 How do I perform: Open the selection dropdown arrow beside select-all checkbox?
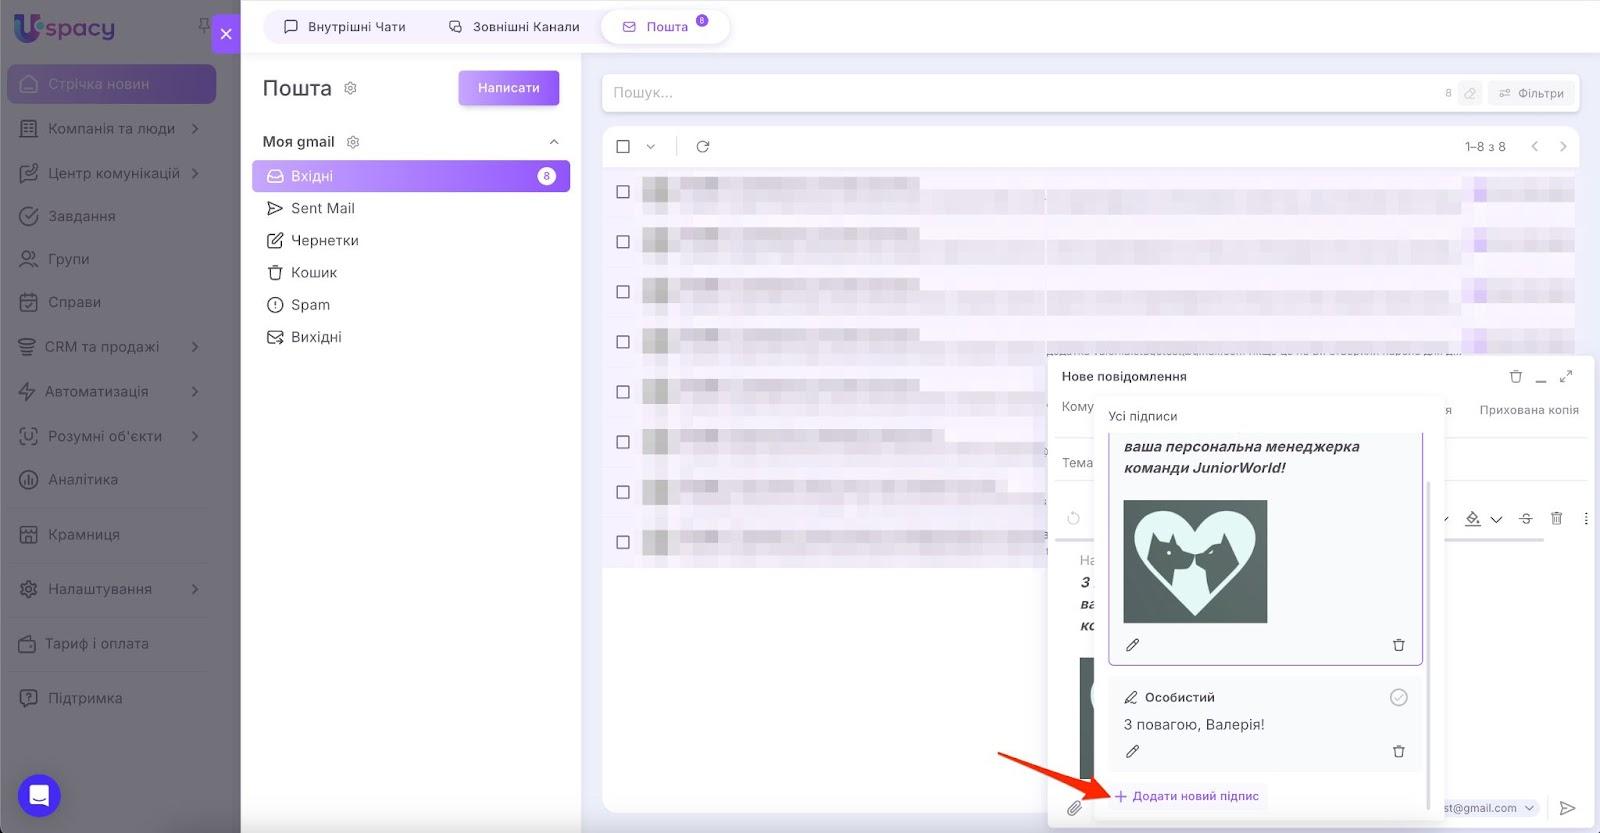point(650,146)
